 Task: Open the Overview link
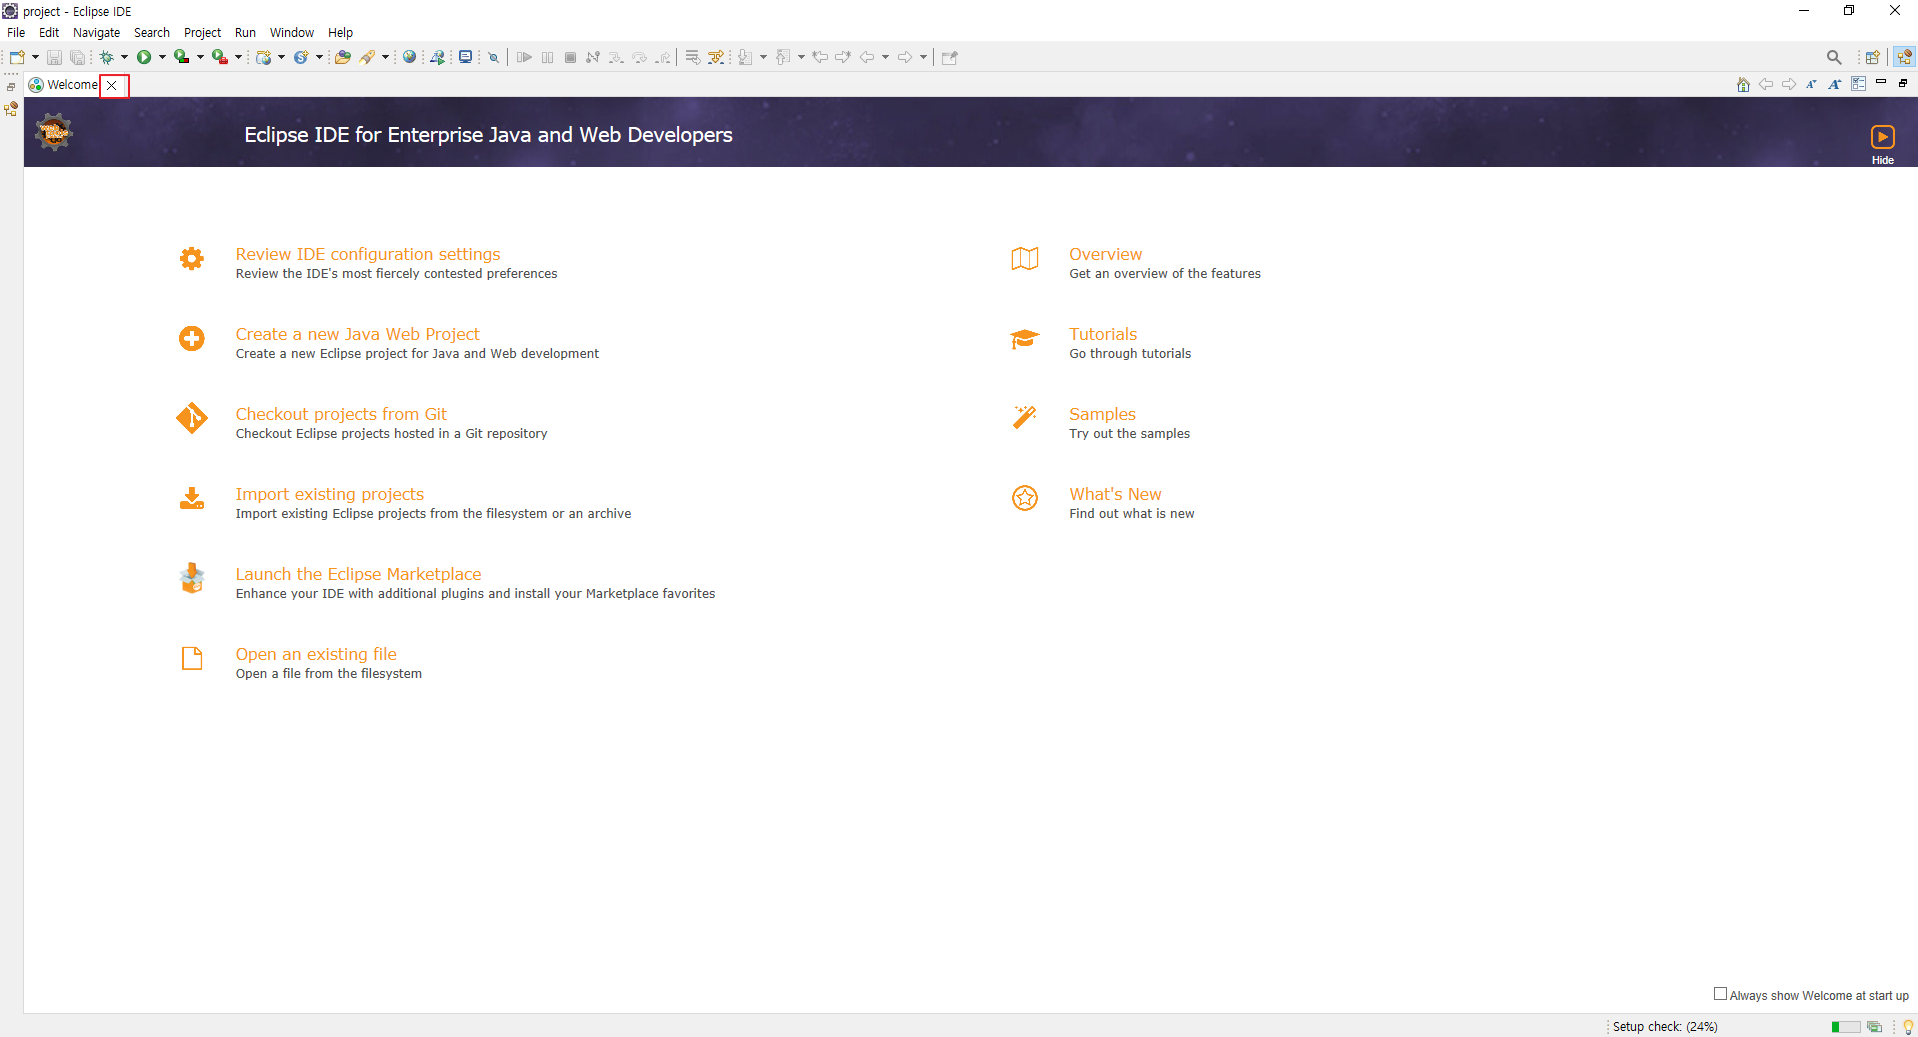click(x=1105, y=254)
